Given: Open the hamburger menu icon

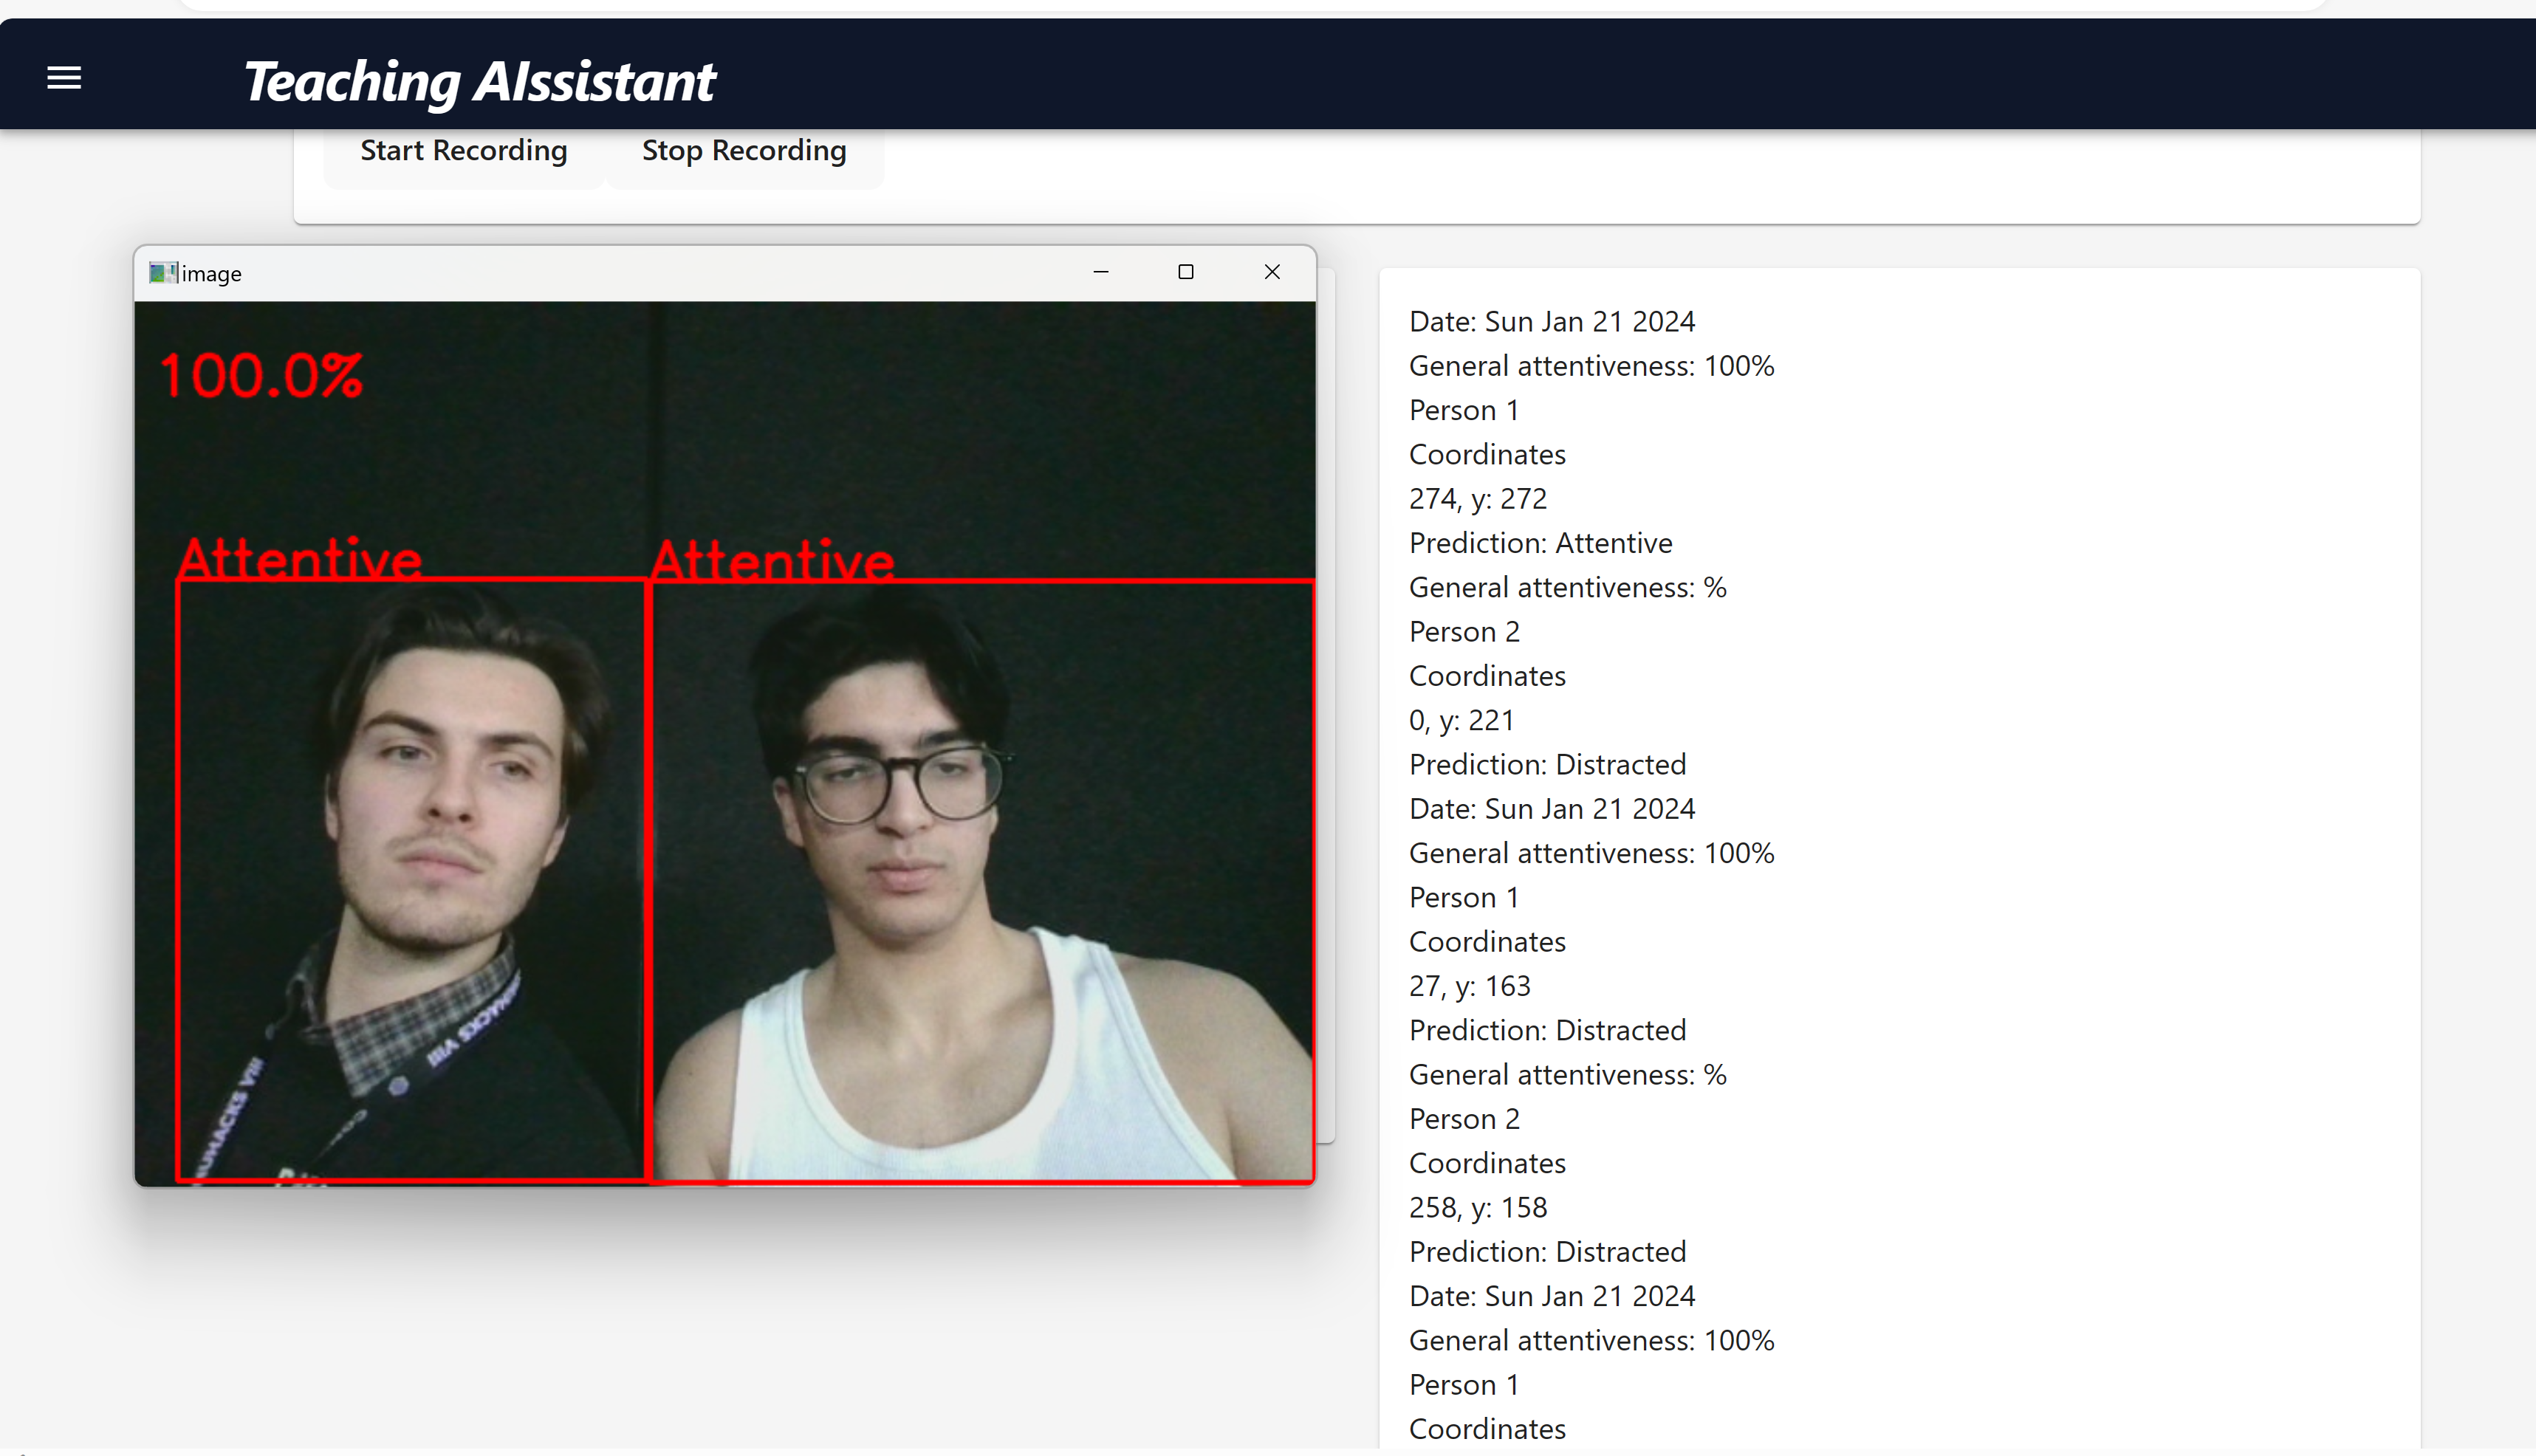Looking at the screenshot, I should pos(64,78).
